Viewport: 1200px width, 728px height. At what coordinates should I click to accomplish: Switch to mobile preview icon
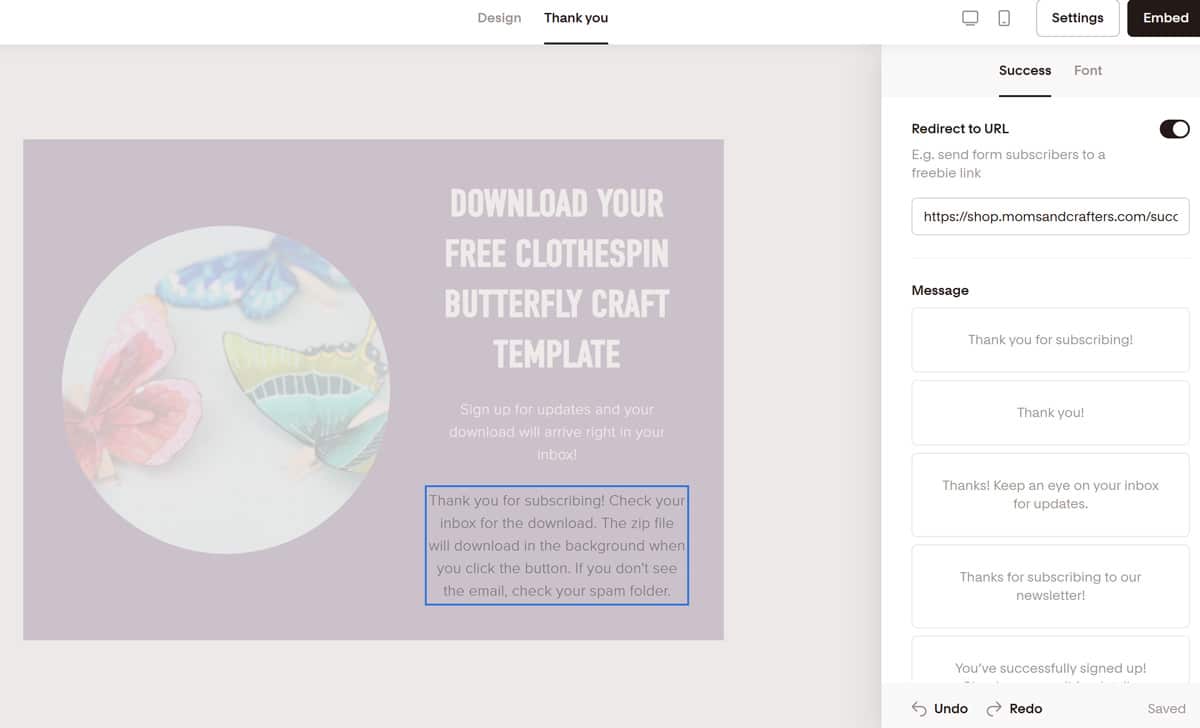point(1004,18)
